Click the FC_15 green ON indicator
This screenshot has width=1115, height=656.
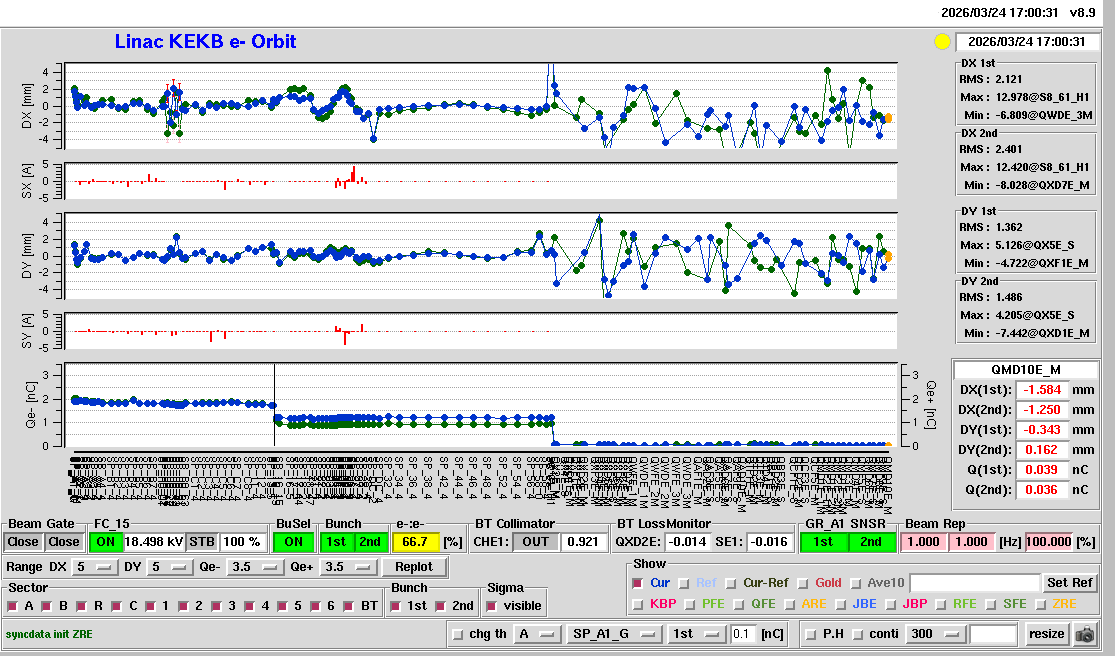105,542
